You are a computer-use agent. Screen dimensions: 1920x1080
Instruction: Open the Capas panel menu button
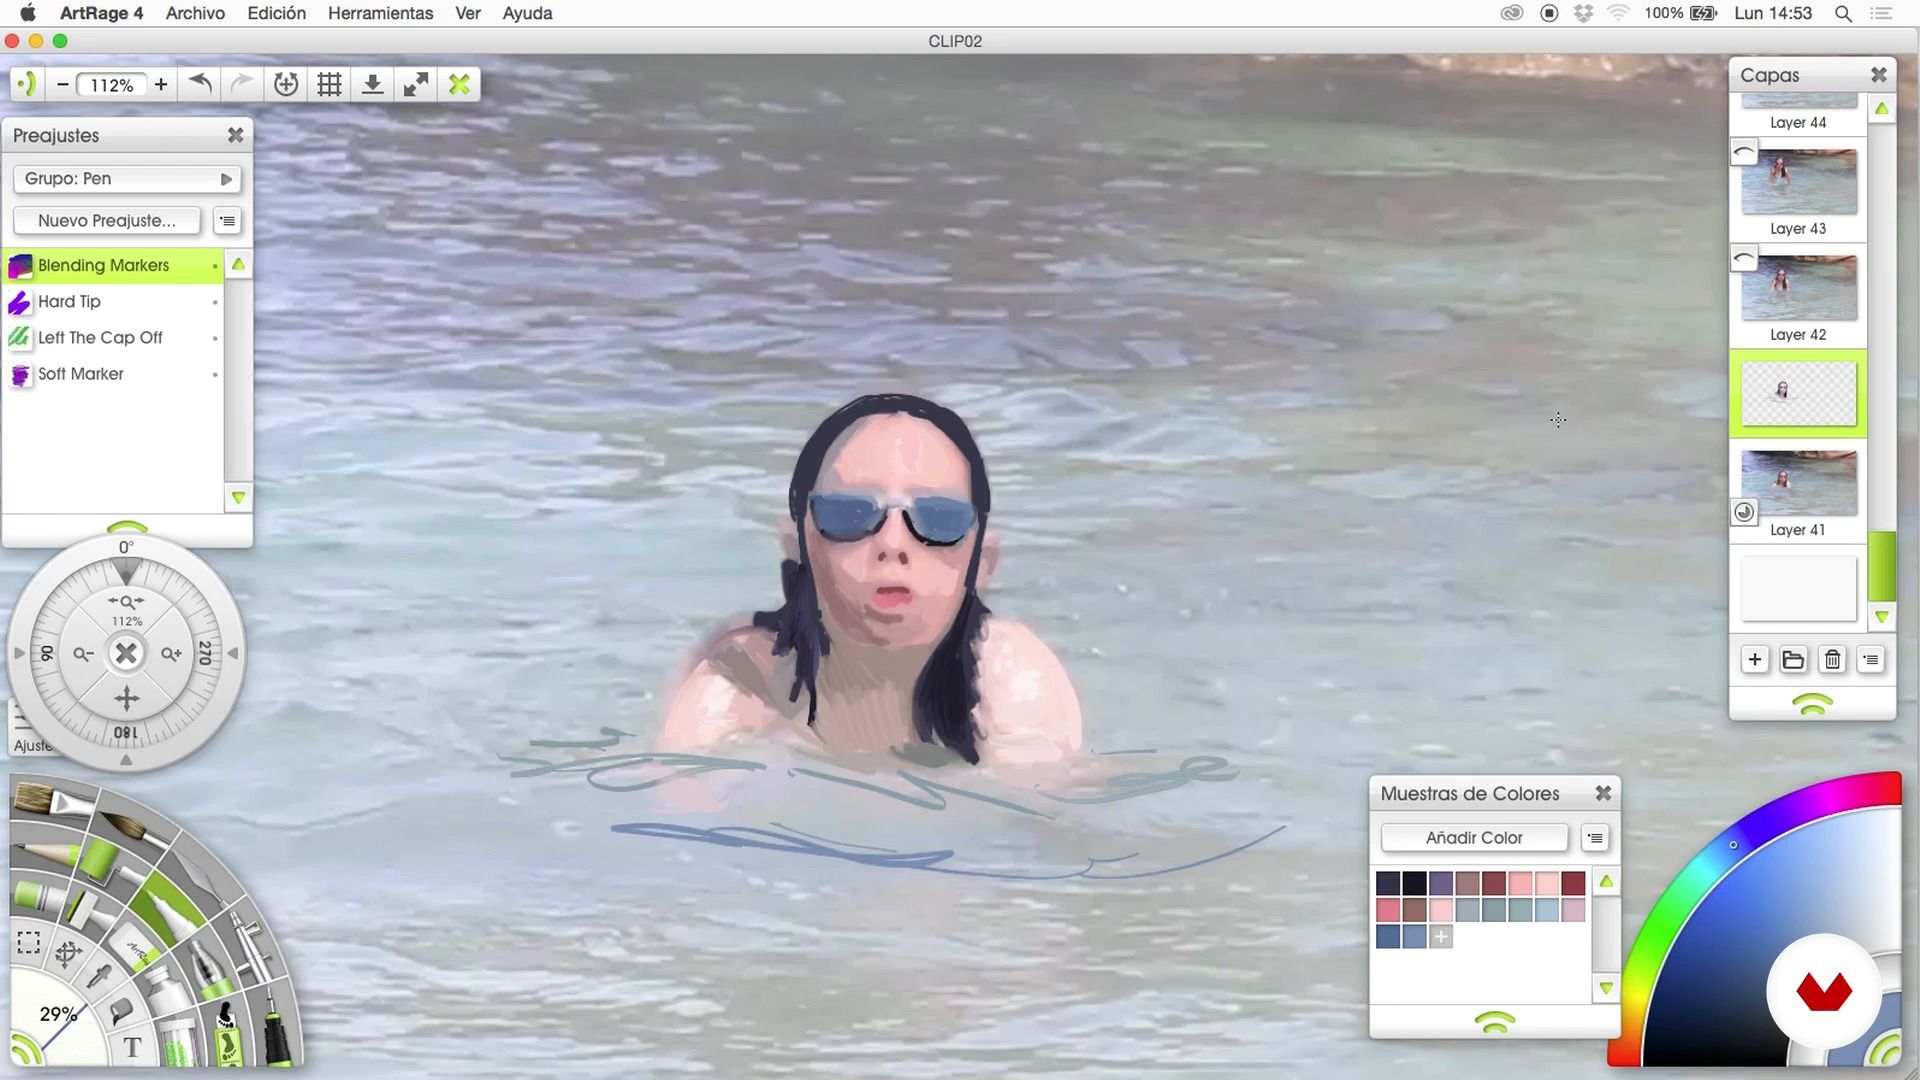1870,660
